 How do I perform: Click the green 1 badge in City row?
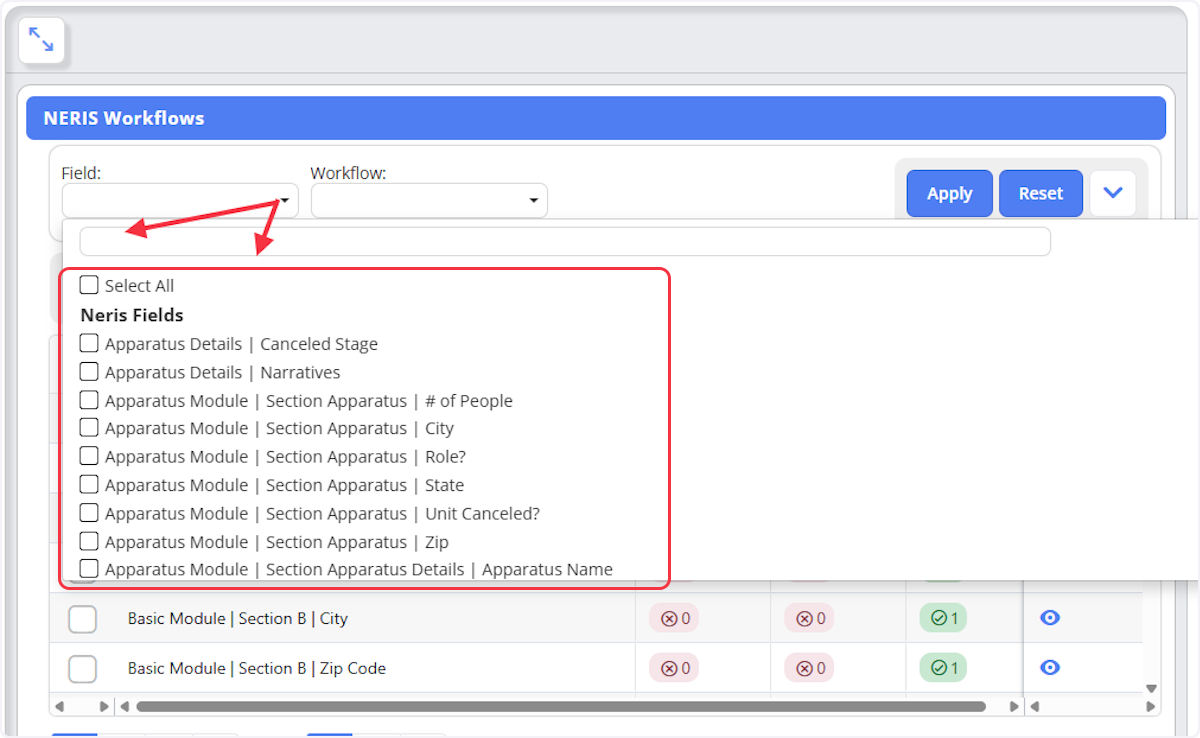943,618
